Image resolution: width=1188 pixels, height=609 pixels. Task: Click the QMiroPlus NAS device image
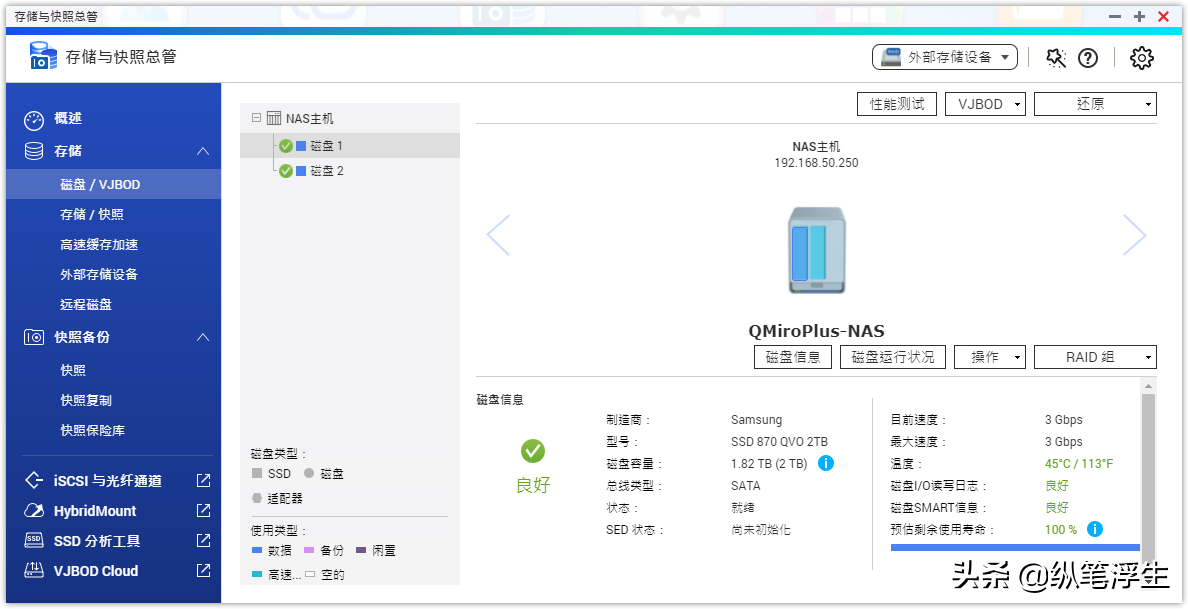point(817,251)
